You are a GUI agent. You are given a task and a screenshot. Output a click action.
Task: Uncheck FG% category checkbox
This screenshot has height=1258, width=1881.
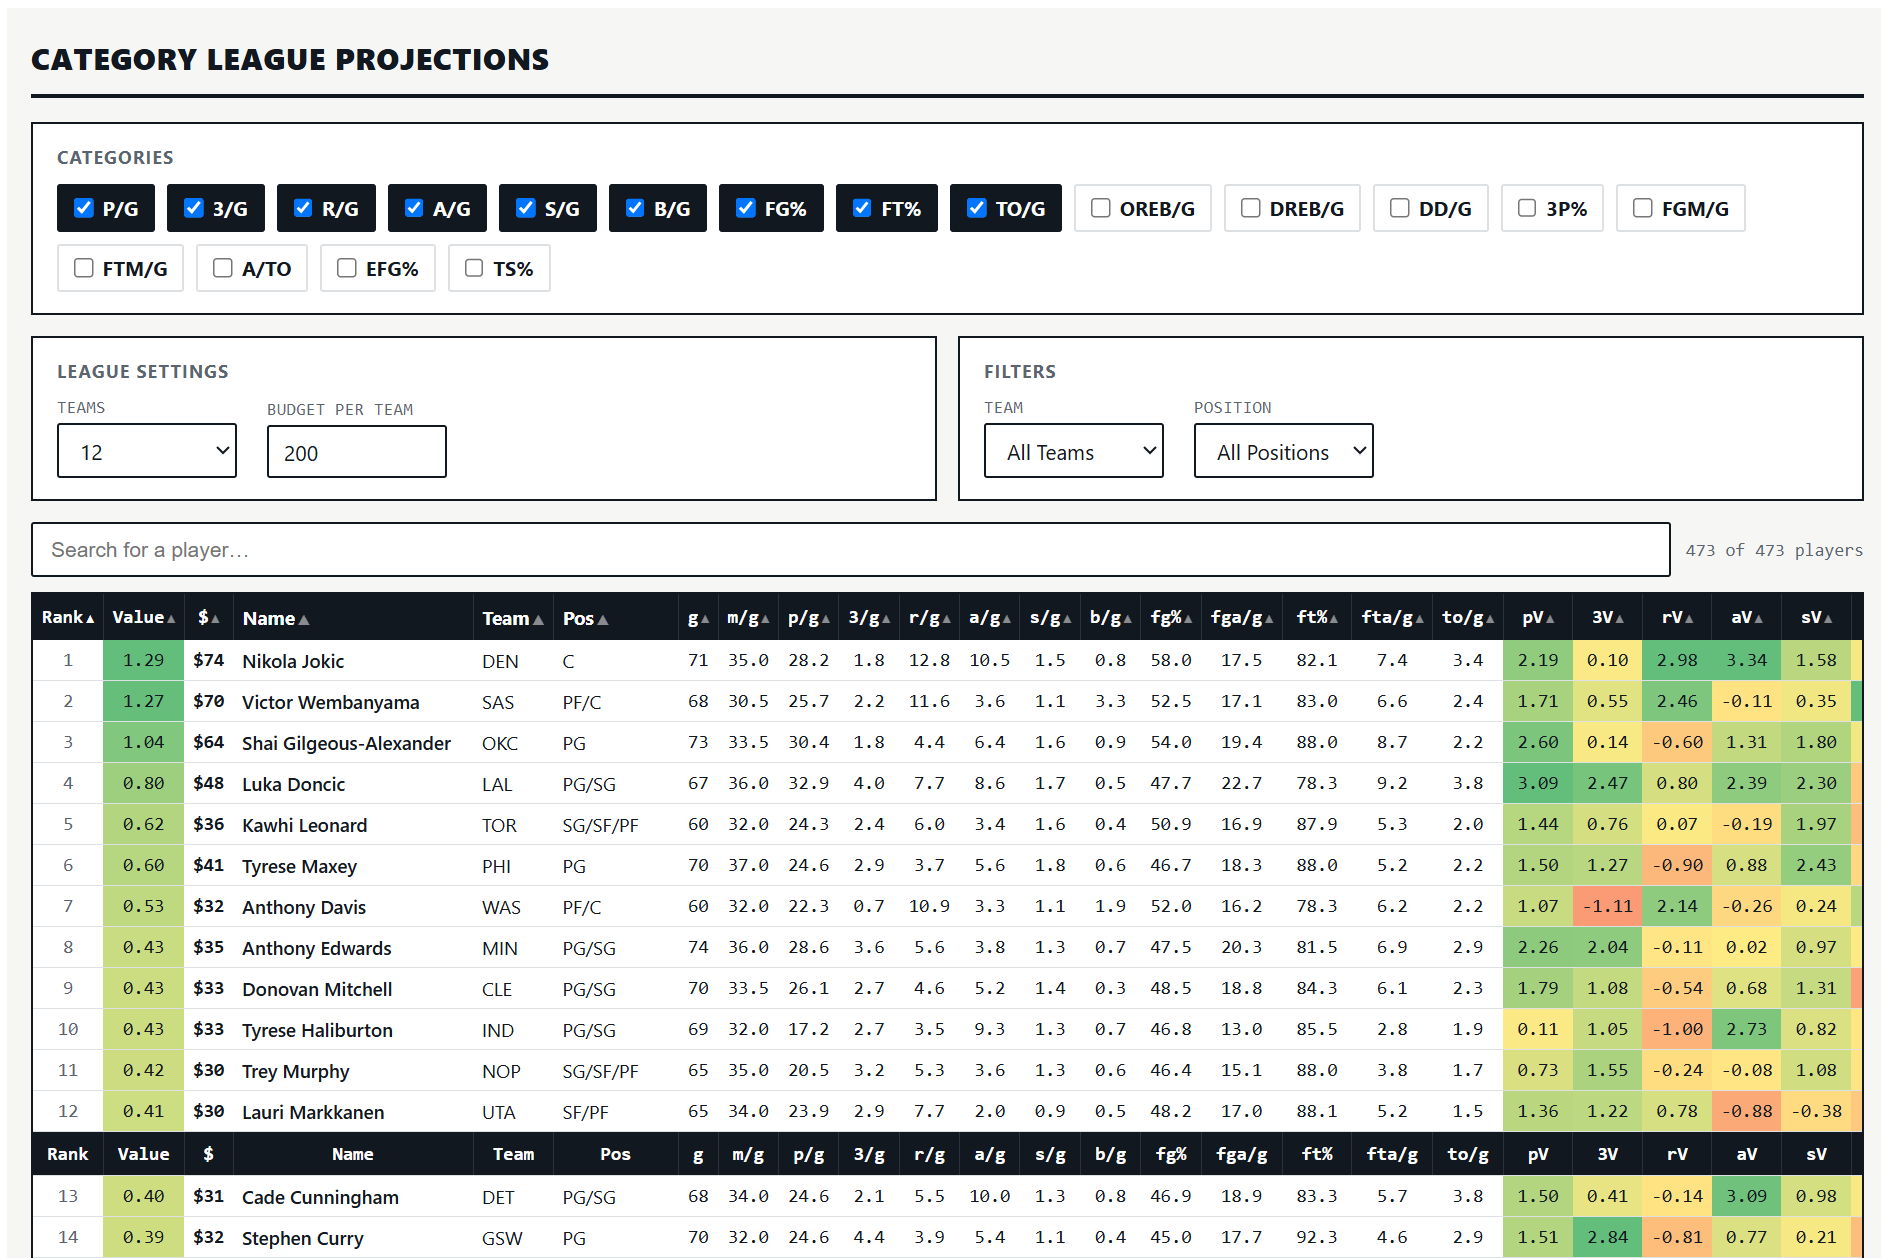pyautogui.click(x=746, y=208)
